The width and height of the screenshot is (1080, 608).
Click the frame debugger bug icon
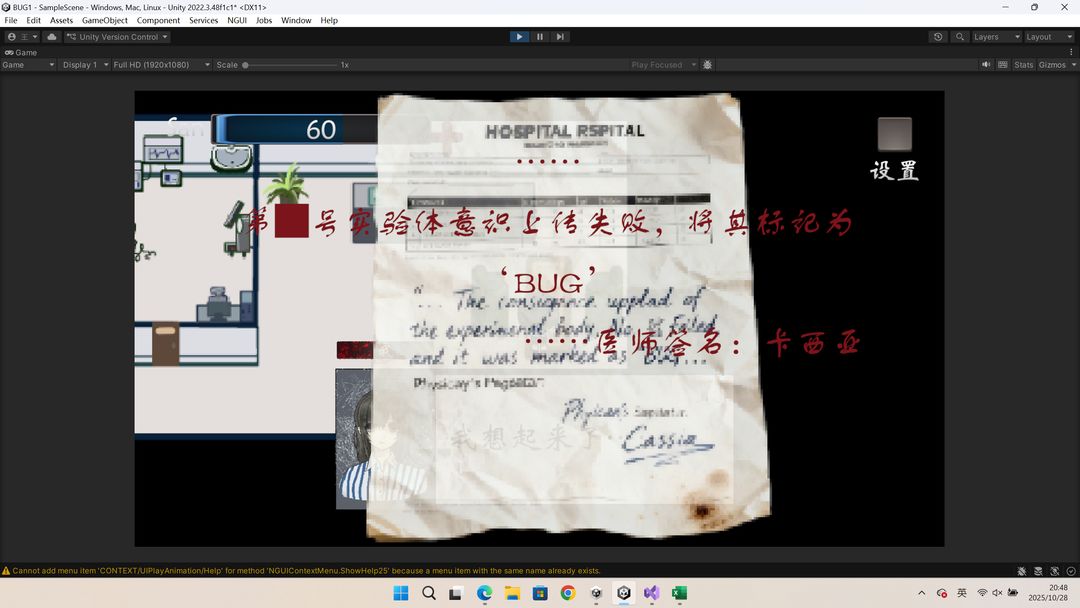click(x=708, y=65)
